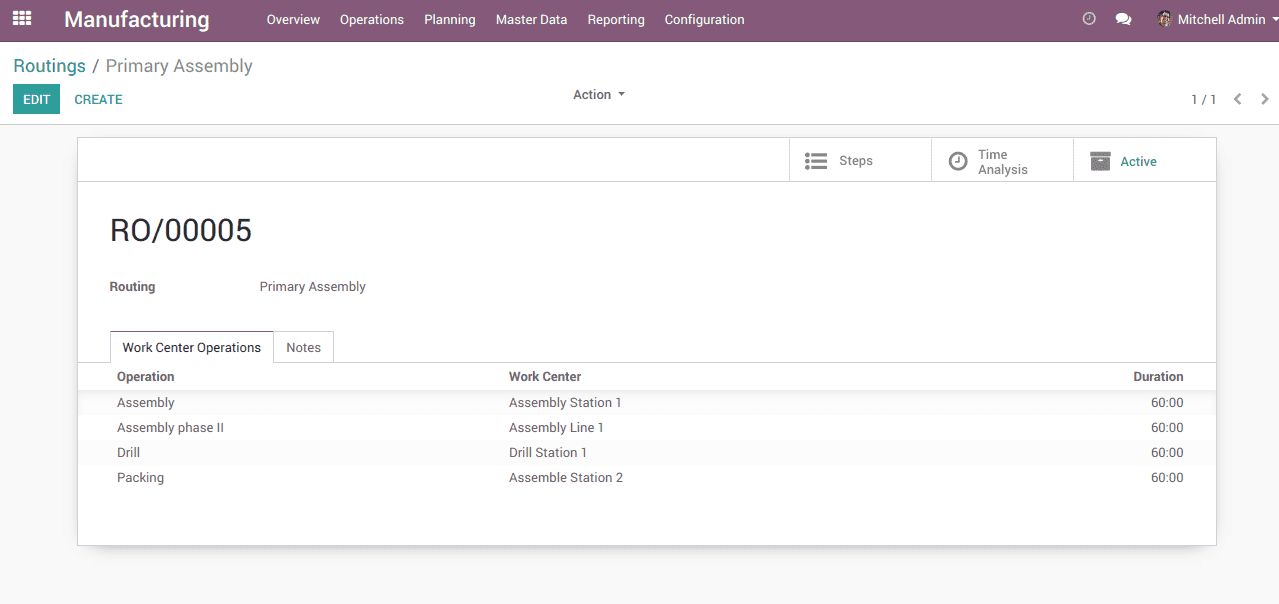Click Assemble Station 2 work center
Image resolution: width=1279 pixels, height=604 pixels.
pos(566,477)
